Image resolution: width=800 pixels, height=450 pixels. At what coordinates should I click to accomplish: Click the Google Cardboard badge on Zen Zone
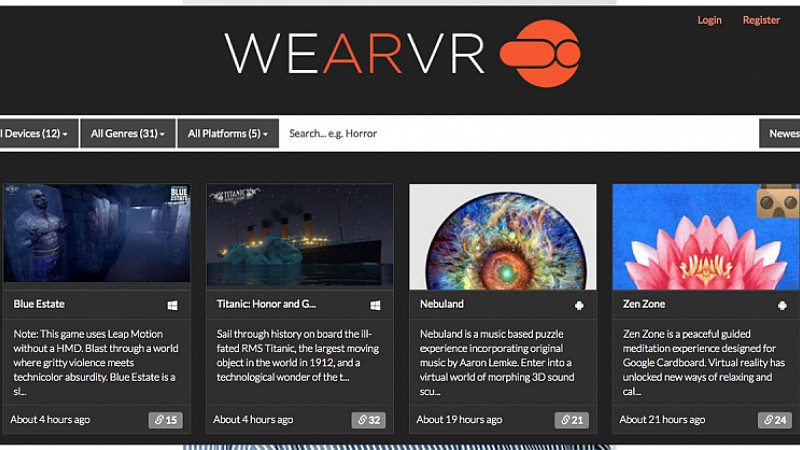(x=777, y=202)
